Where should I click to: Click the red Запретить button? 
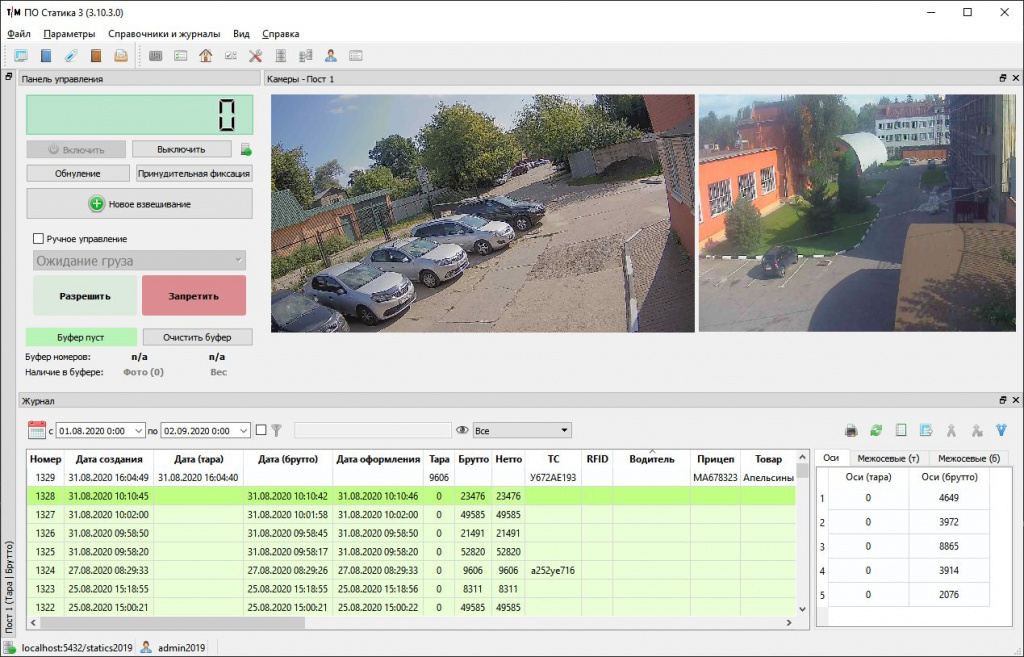point(193,296)
